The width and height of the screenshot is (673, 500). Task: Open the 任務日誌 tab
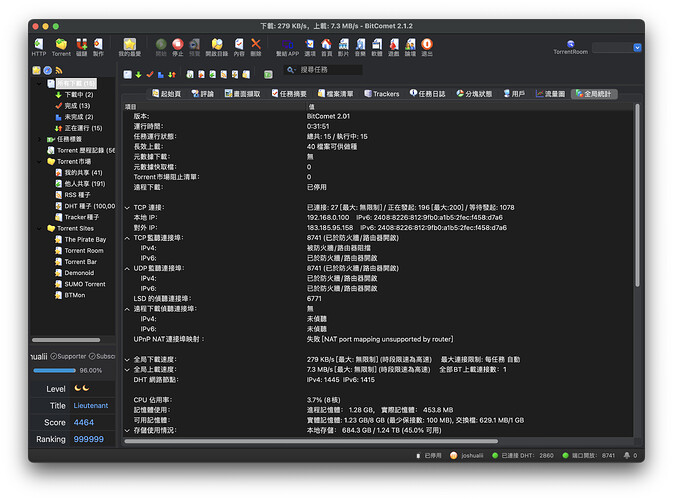(427, 94)
